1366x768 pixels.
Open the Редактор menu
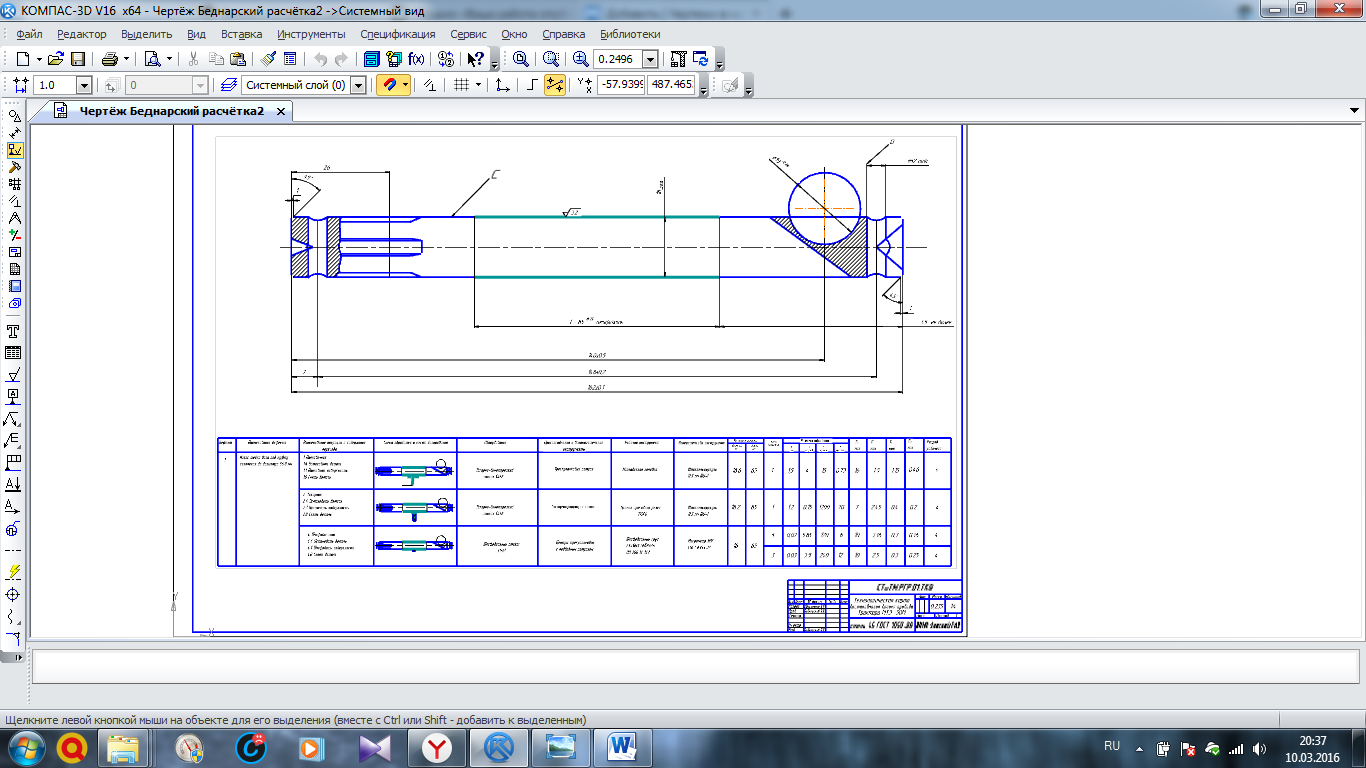82,34
